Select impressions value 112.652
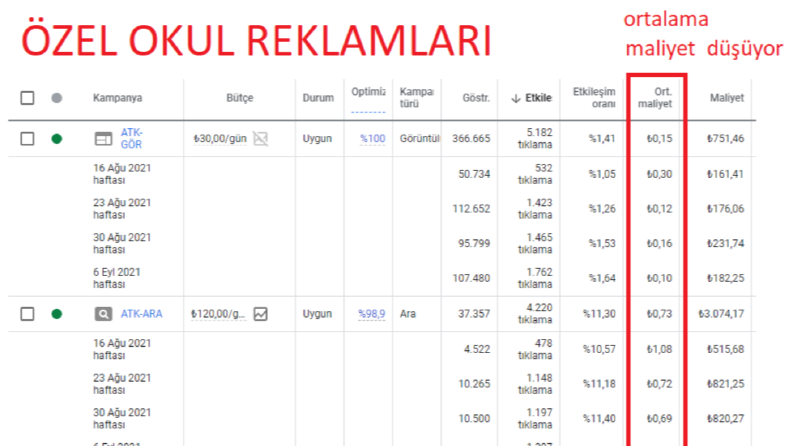This screenshot has width=793, height=446. (x=471, y=209)
